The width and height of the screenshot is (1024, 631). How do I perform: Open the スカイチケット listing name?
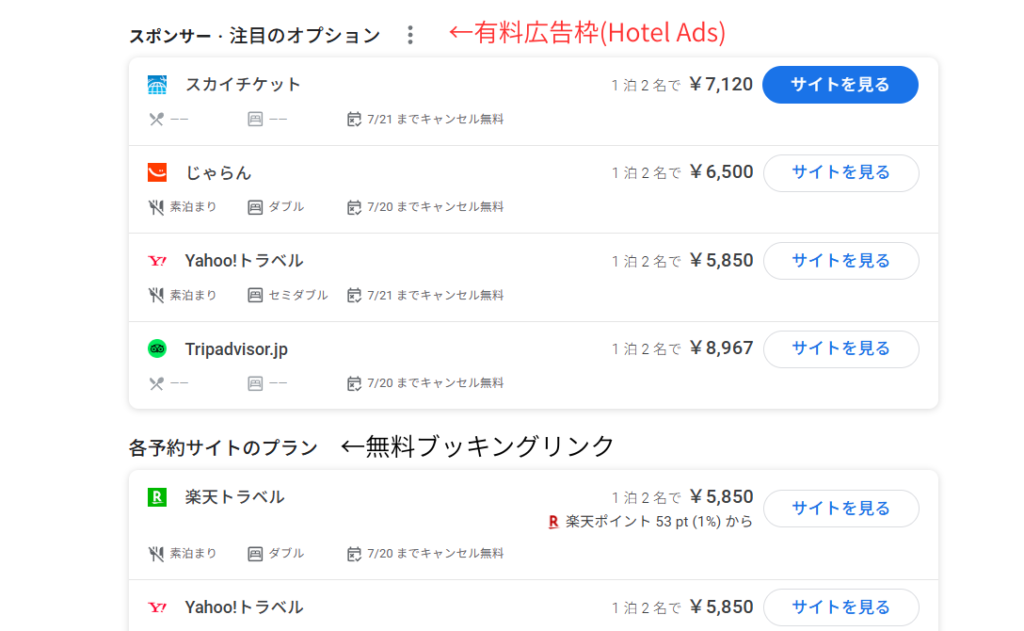pos(243,84)
